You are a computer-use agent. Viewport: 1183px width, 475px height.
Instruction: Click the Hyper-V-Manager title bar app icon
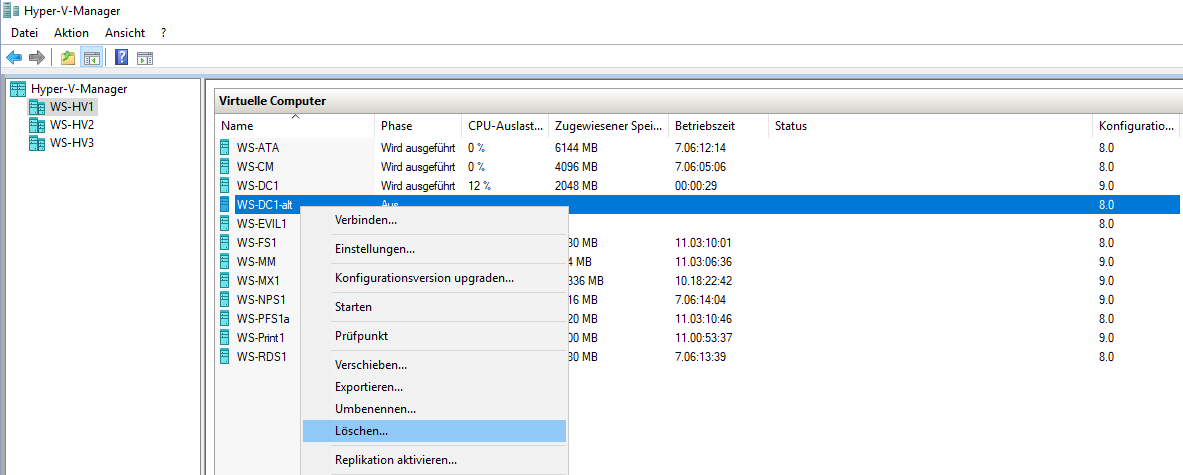(11, 11)
